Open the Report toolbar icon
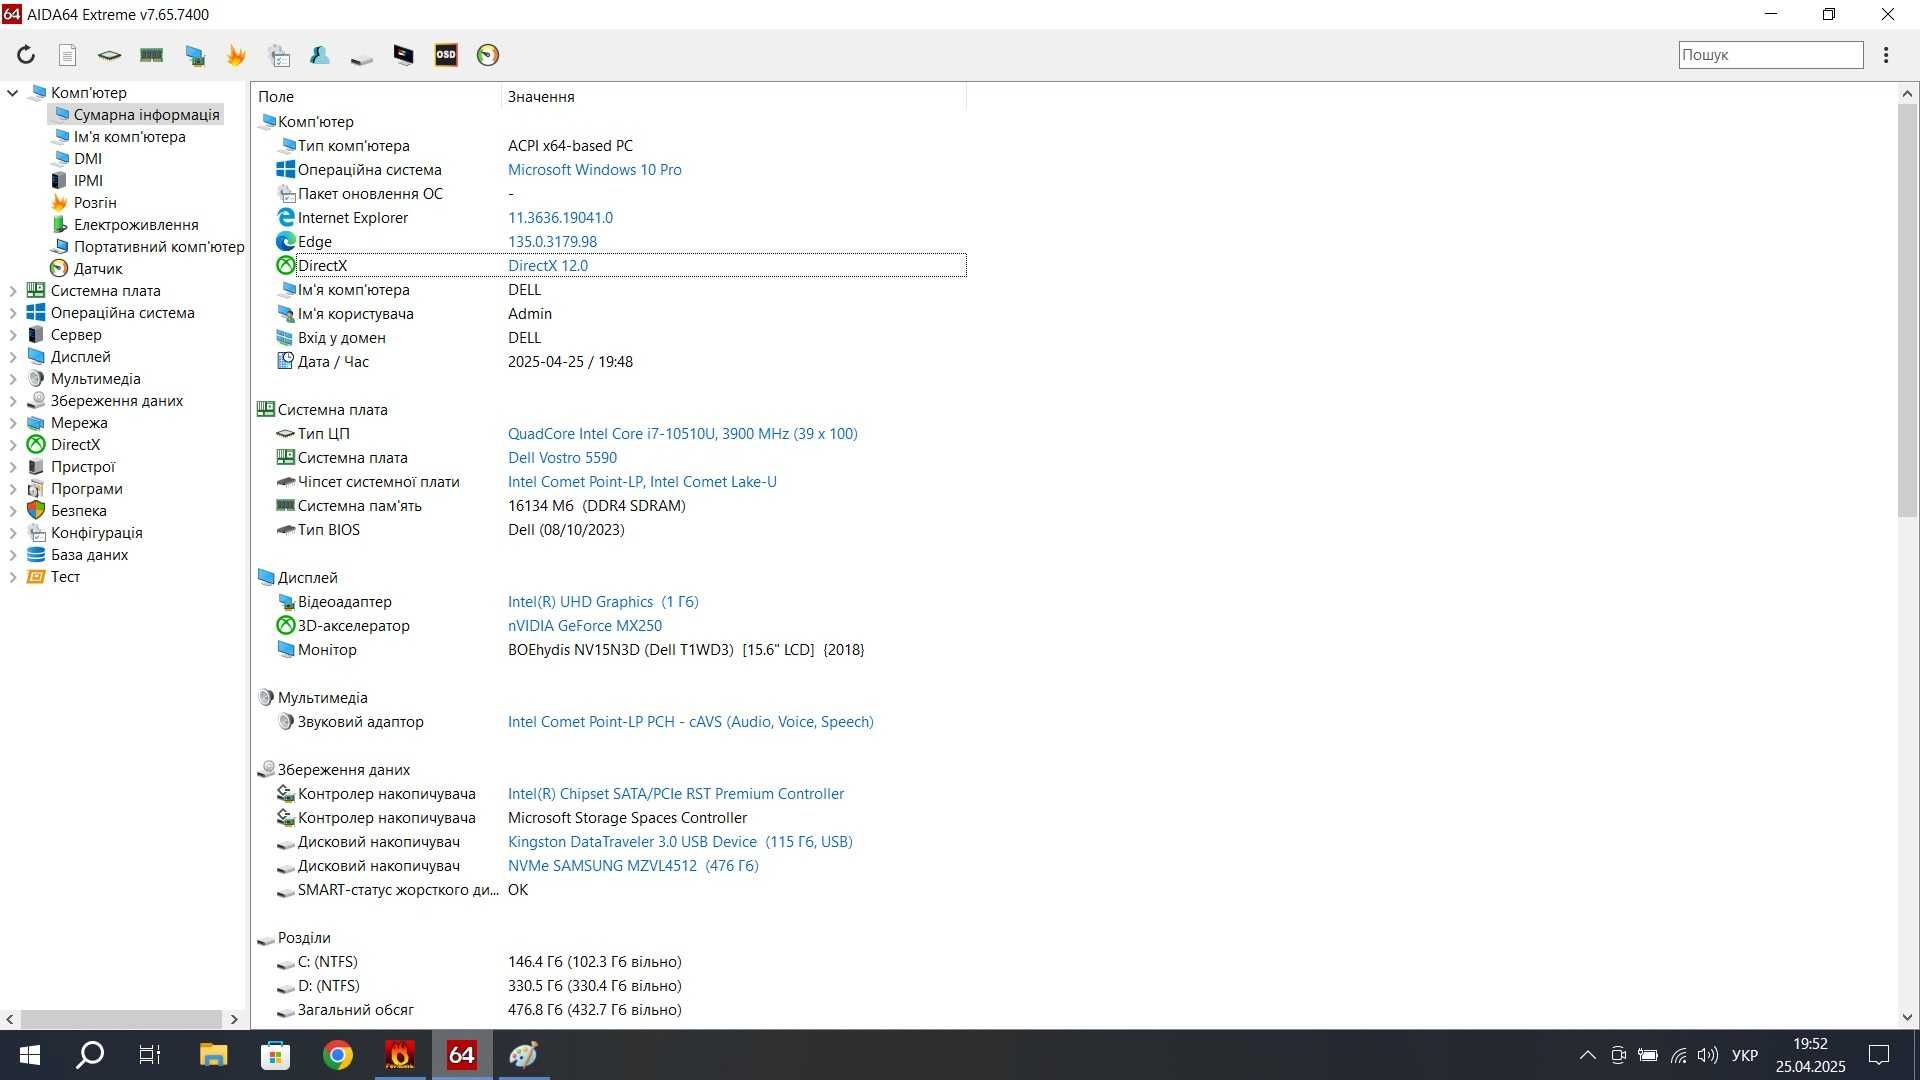This screenshot has height=1080, width=1920. click(67, 55)
